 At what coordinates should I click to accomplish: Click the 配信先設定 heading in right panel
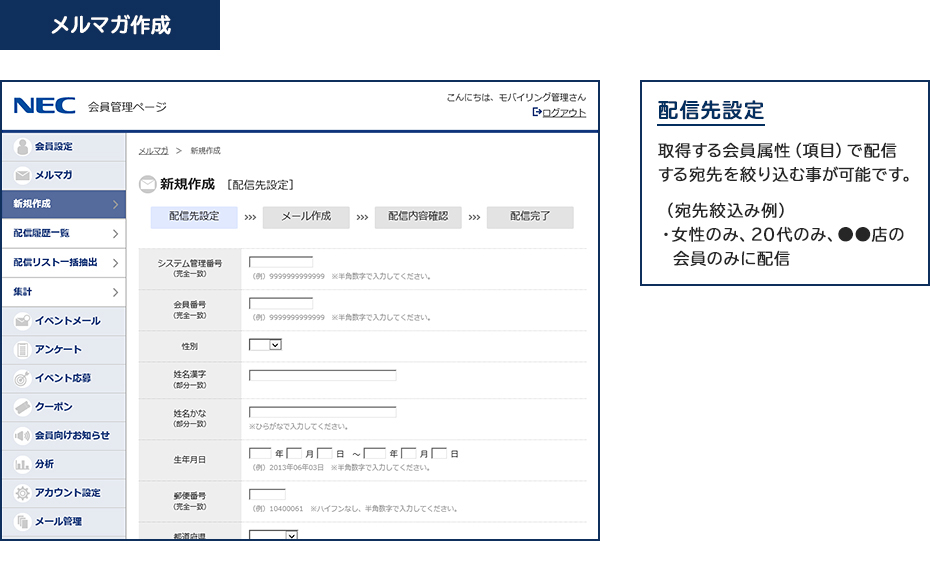[711, 111]
